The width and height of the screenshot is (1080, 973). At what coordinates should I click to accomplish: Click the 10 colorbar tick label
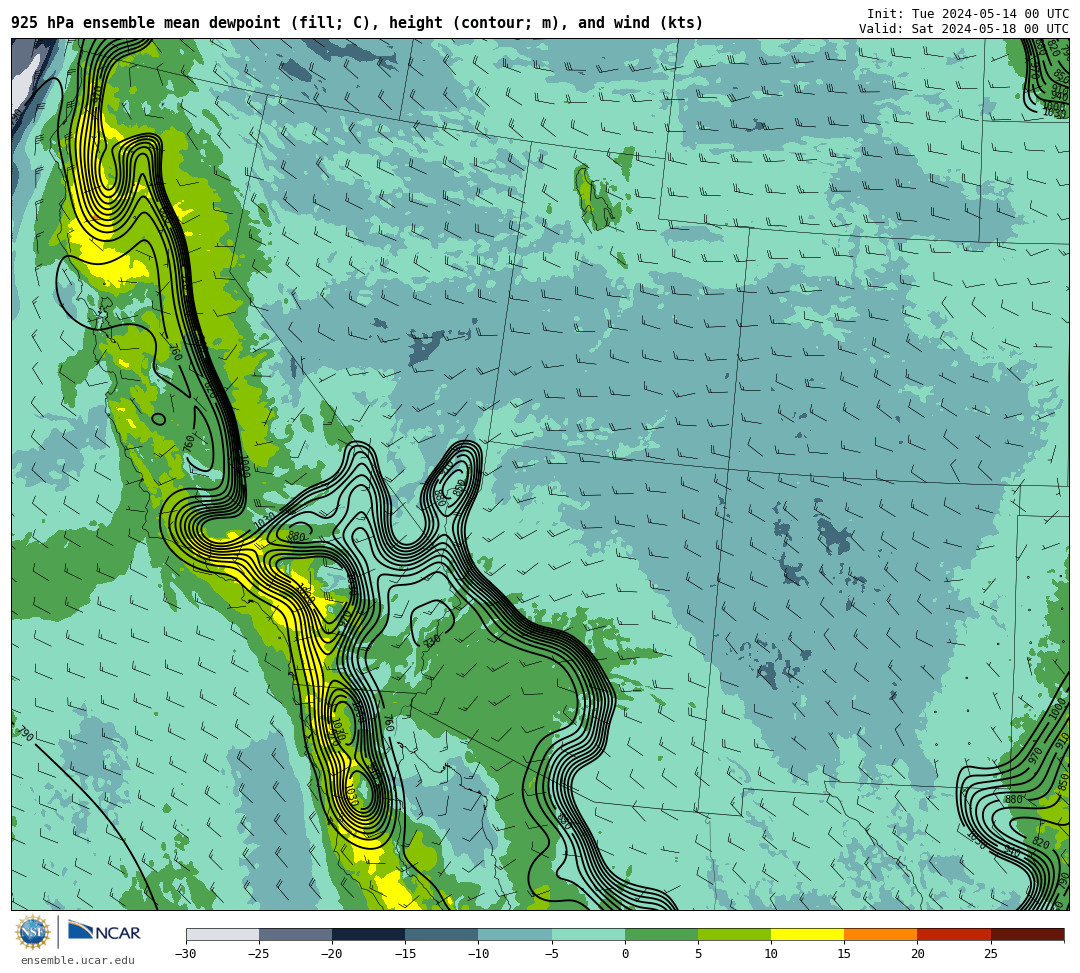(x=771, y=954)
